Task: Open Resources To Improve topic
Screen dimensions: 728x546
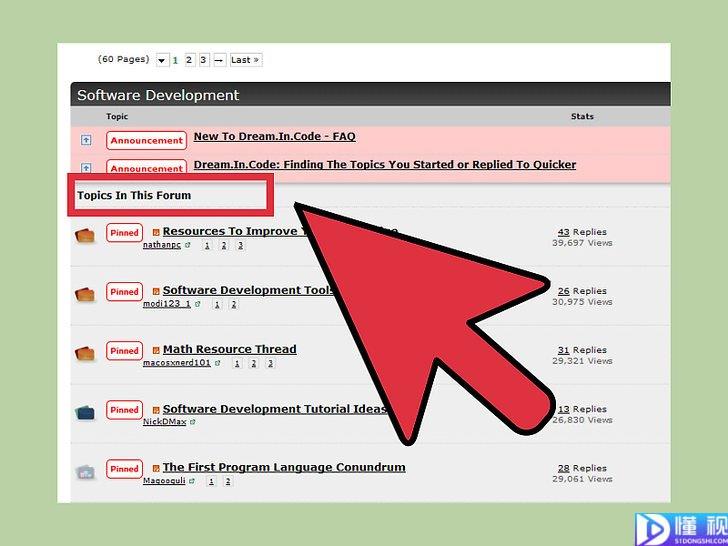Action: [x=234, y=231]
